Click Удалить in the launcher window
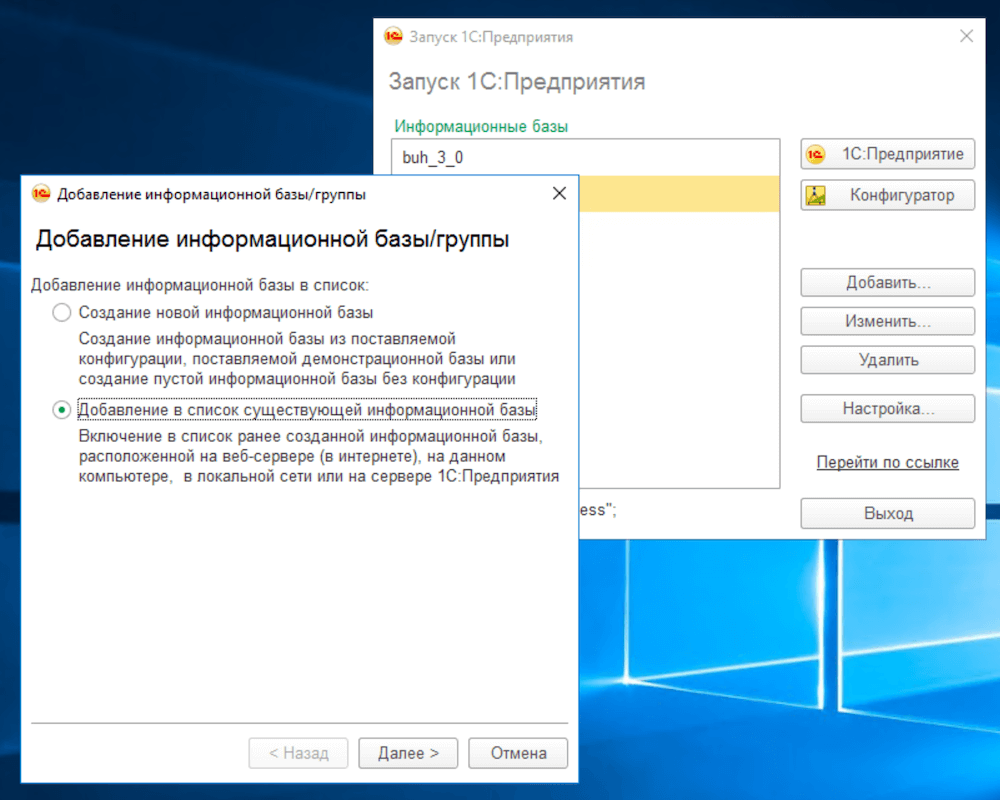The width and height of the screenshot is (1000, 800). pos(888,360)
